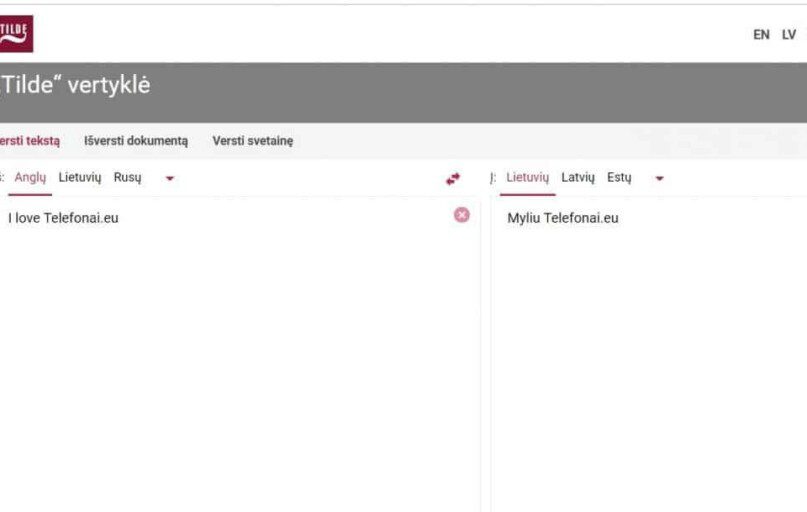Expand more target languages dropdown arrow
This screenshot has height=512, width=807.
coord(659,179)
